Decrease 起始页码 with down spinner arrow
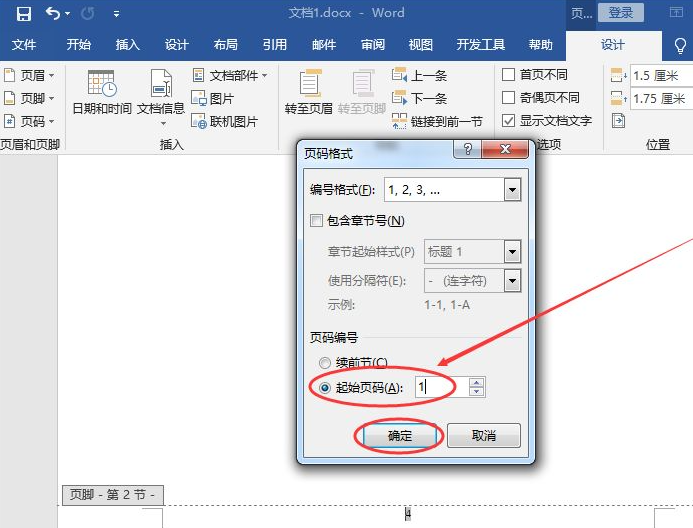The width and height of the screenshot is (693, 528). click(476, 391)
